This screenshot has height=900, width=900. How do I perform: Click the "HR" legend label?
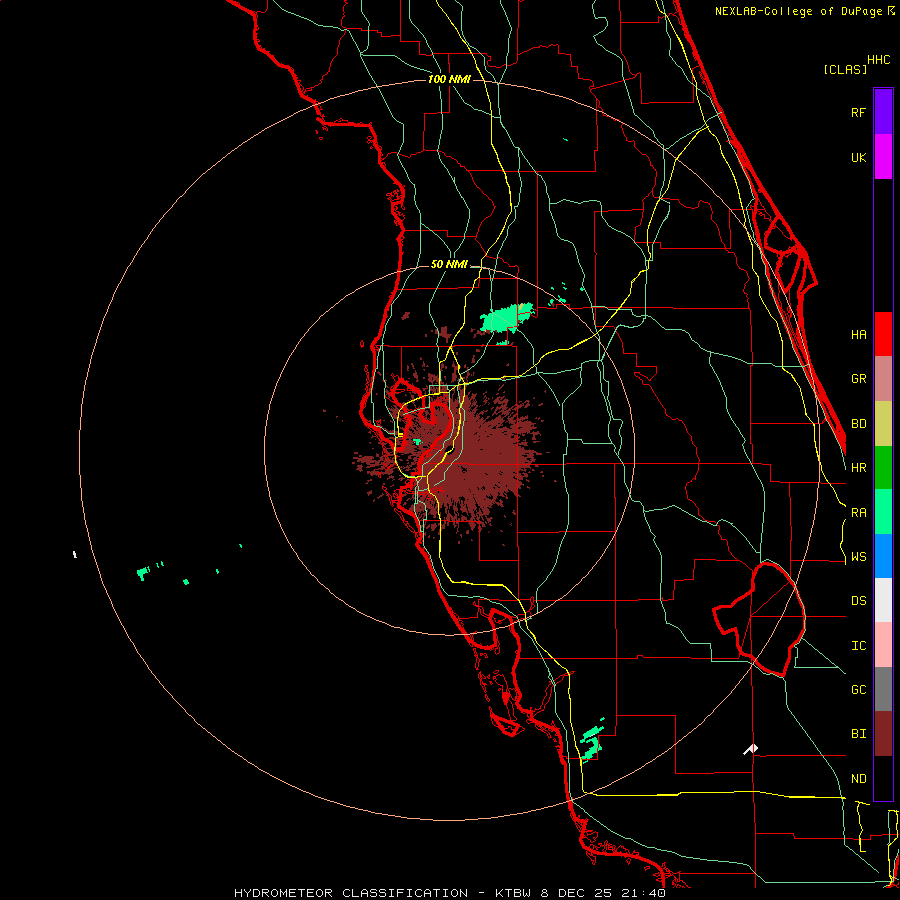(x=858, y=468)
